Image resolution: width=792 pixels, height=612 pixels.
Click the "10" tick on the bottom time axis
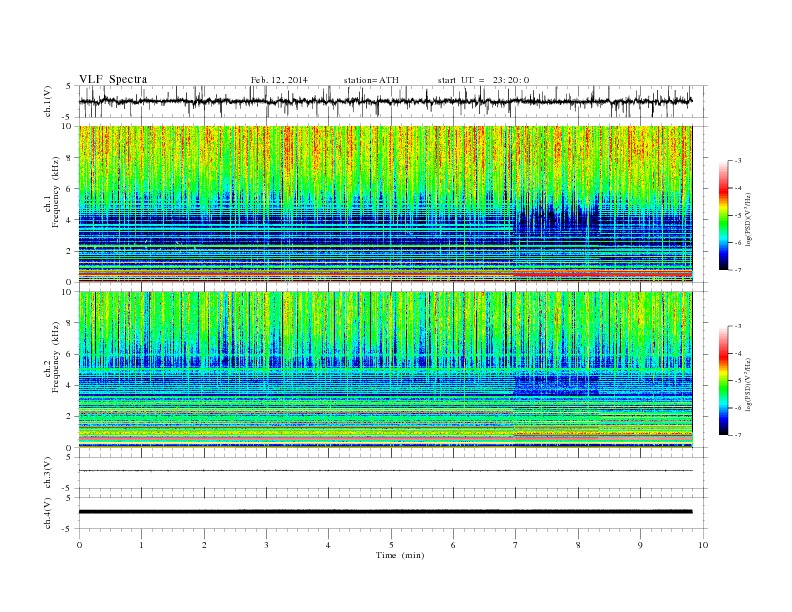pyautogui.click(x=703, y=545)
